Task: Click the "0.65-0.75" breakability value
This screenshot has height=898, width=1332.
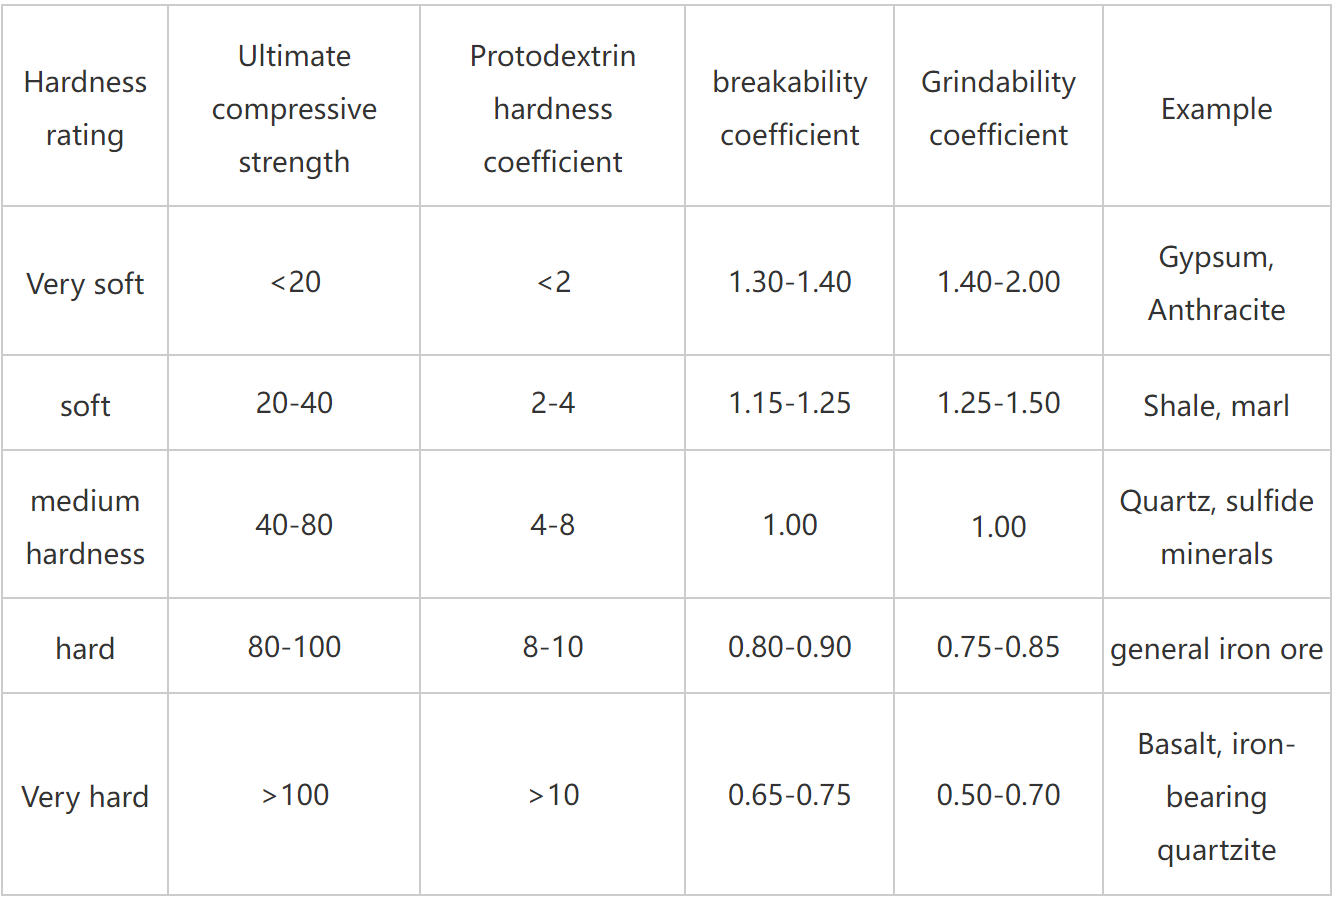Action: pyautogui.click(x=789, y=795)
